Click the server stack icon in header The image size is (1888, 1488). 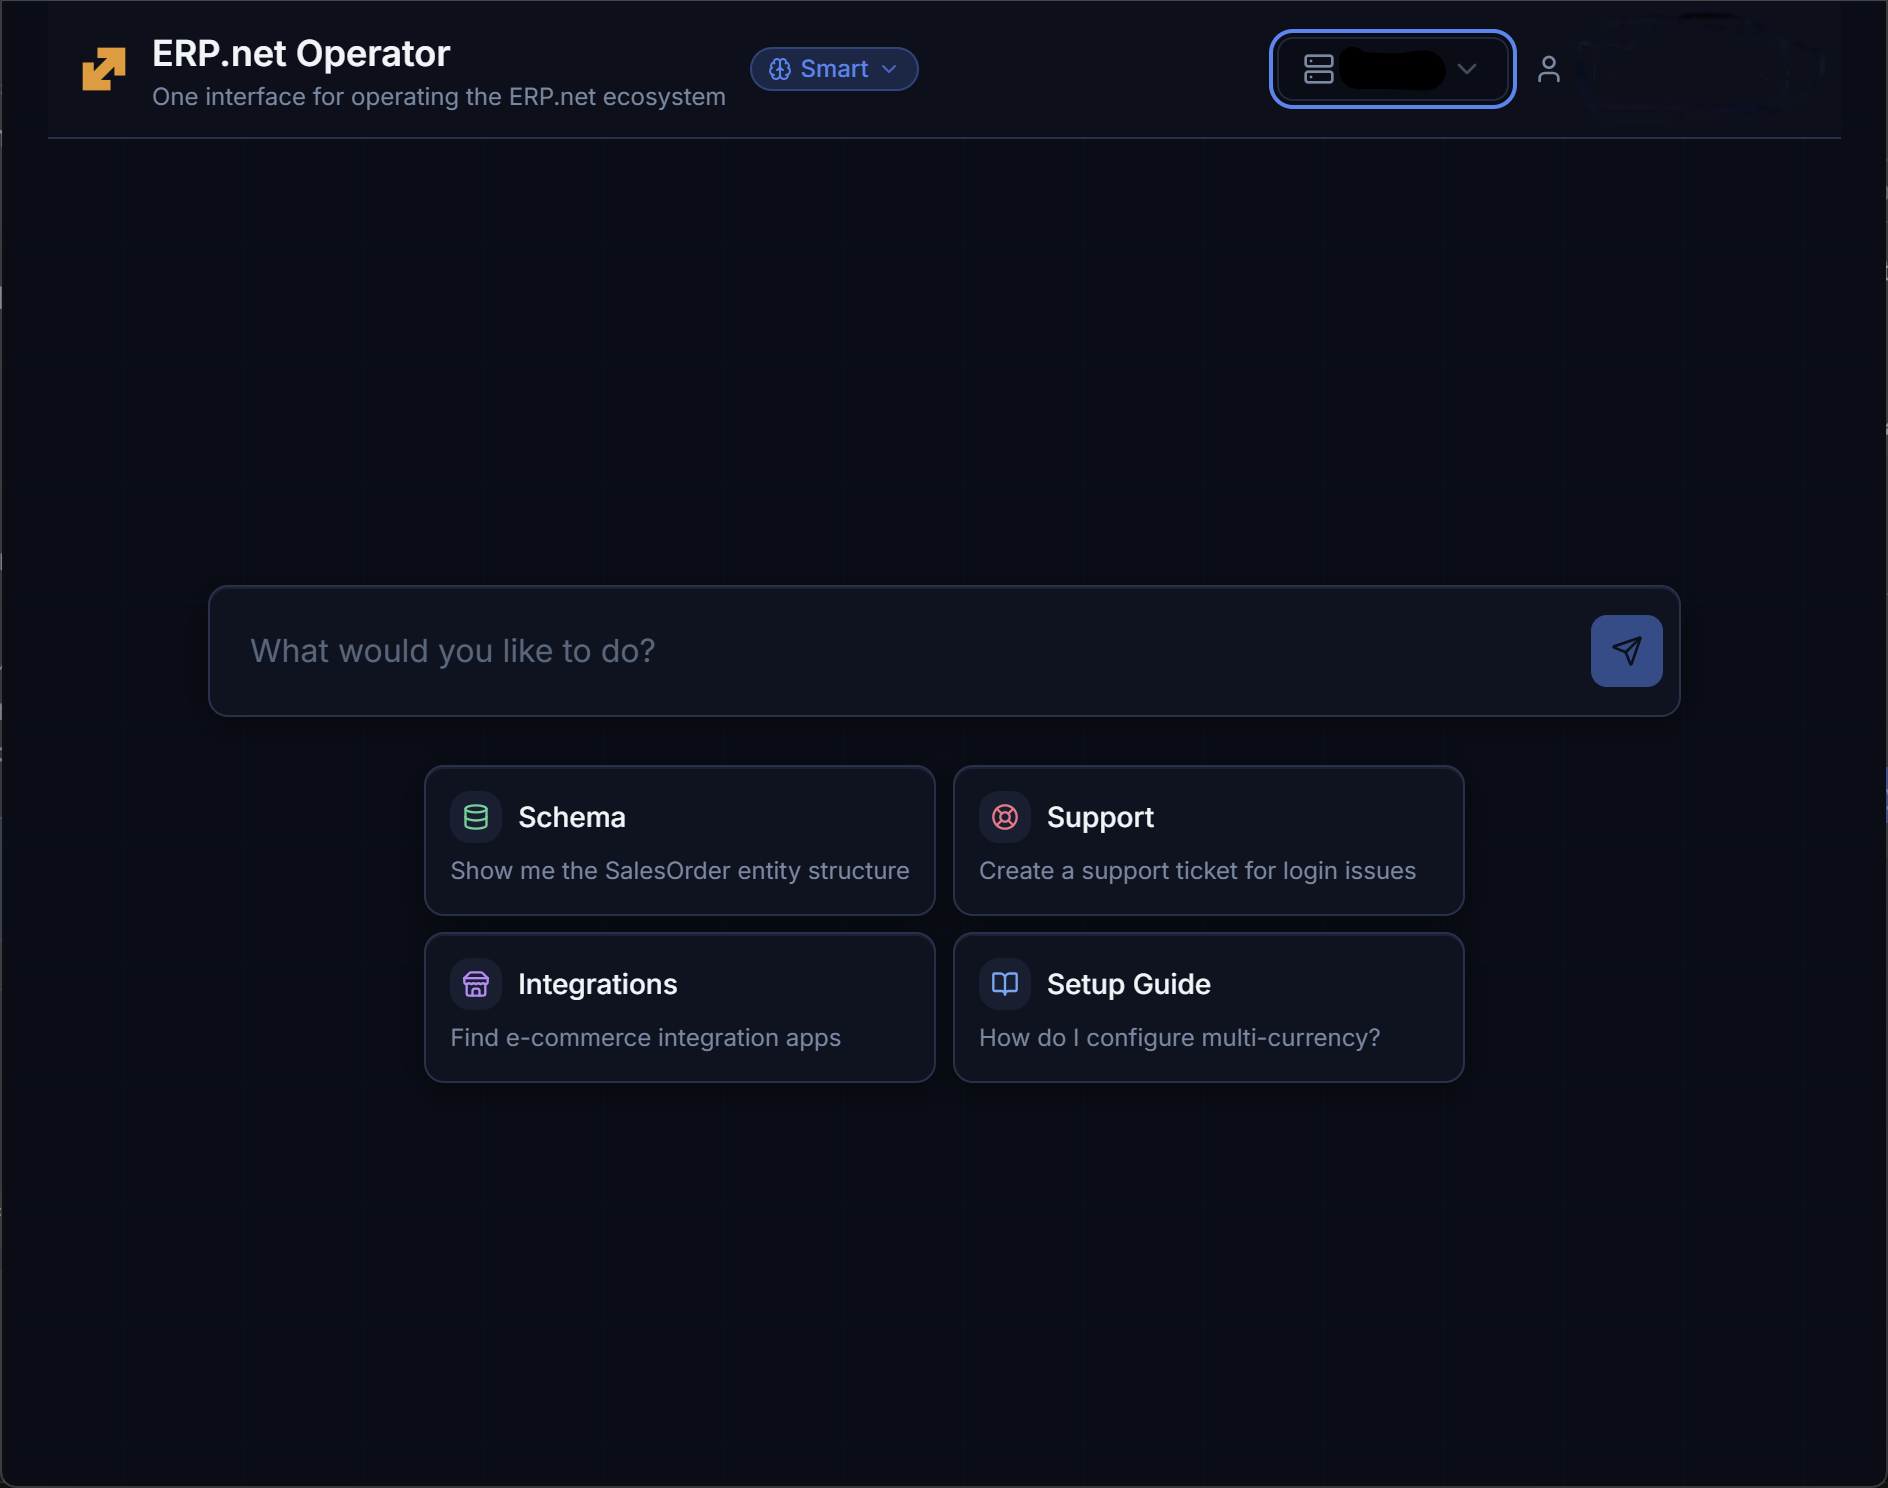pyautogui.click(x=1319, y=69)
